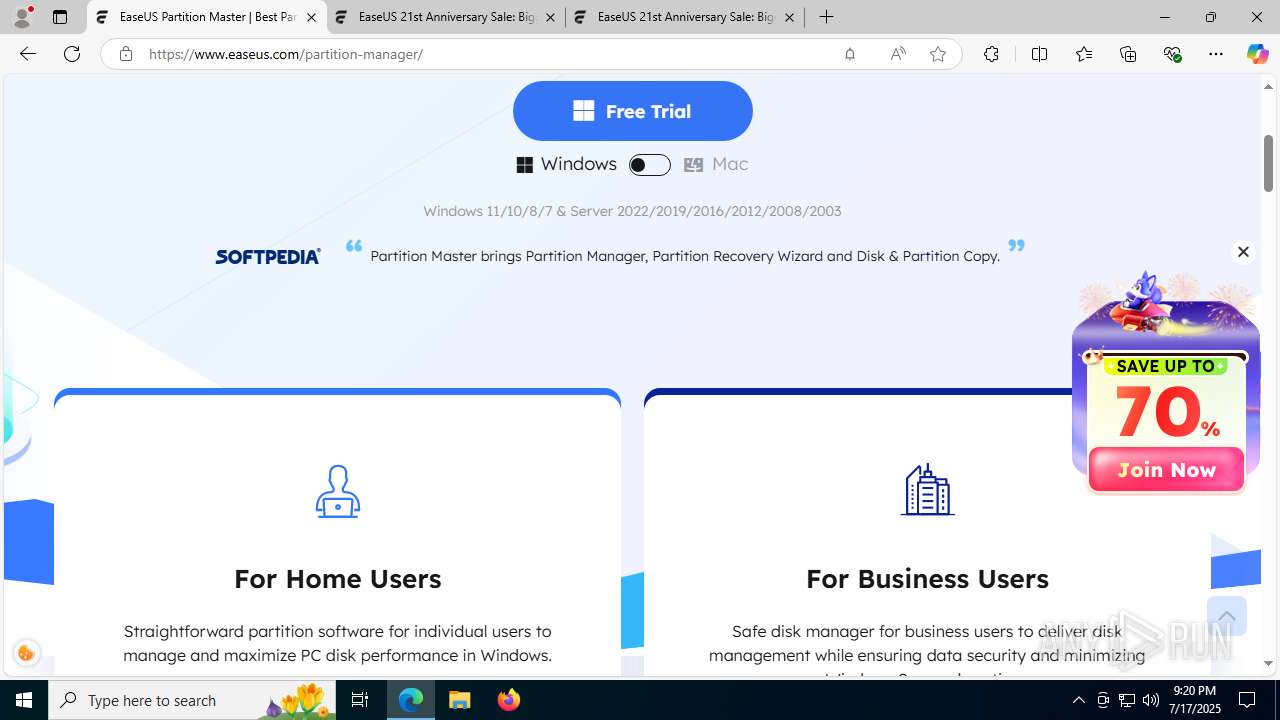This screenshot has width=1280, height=720.
Task: Click Join Now on sale banner
Action: point(1166,470)
